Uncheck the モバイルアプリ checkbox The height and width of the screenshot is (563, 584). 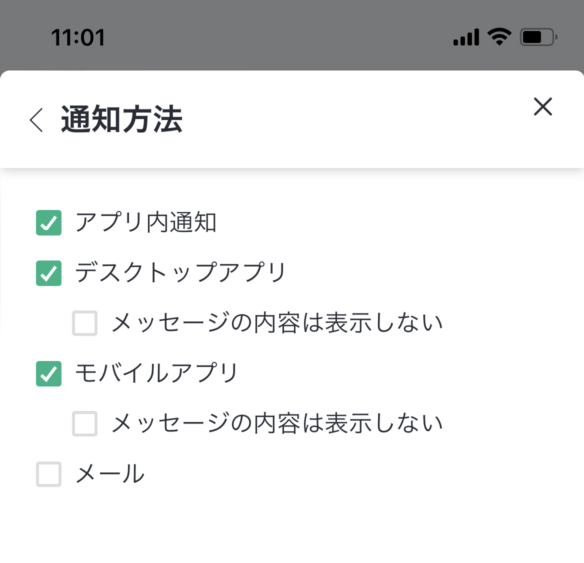48,373
